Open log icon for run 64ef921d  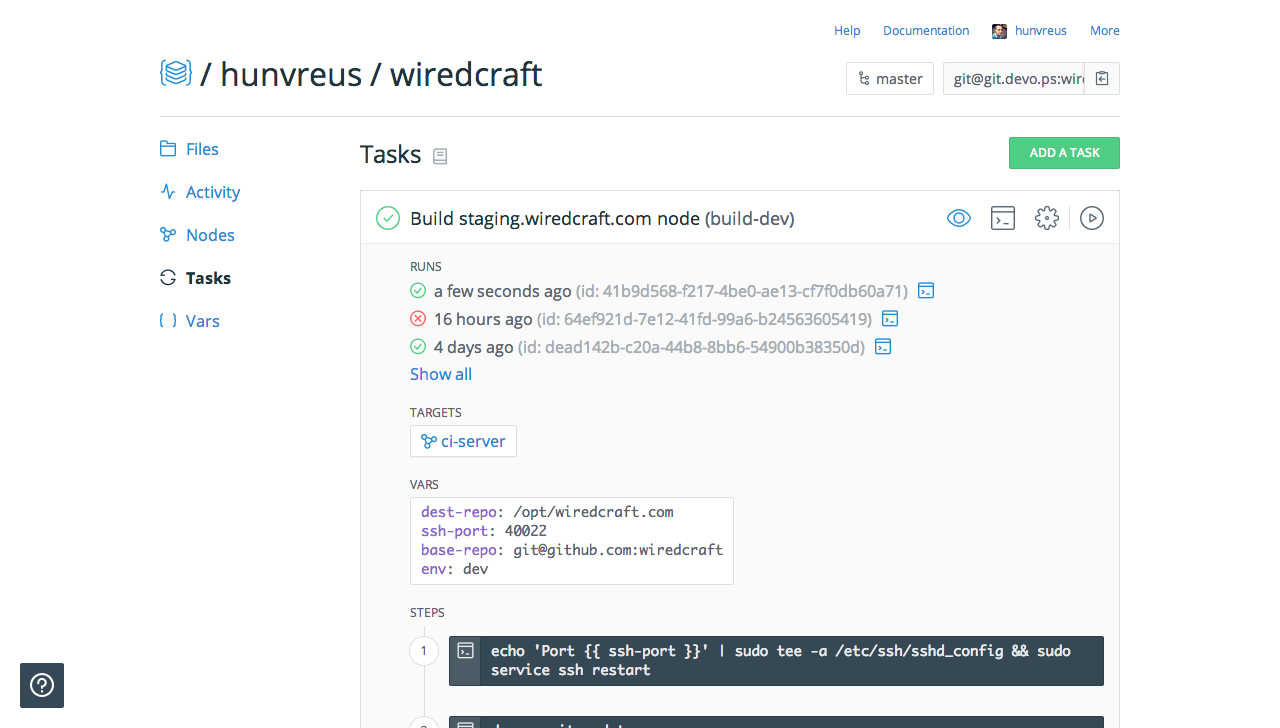[x=890, y=319]
